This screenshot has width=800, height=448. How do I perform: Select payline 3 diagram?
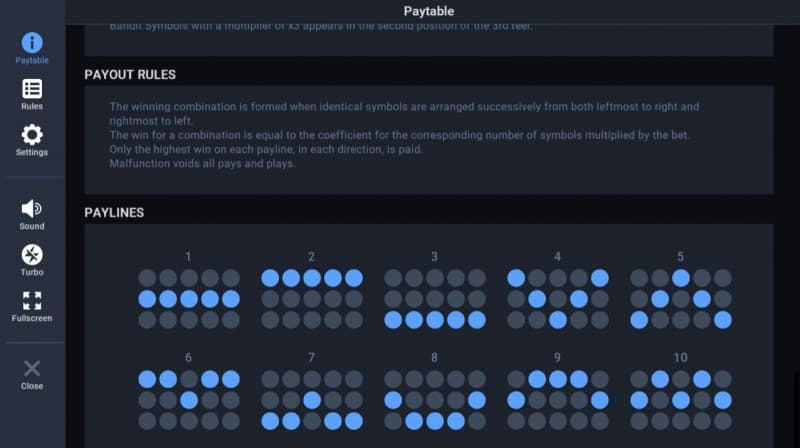tap(434, 298)
